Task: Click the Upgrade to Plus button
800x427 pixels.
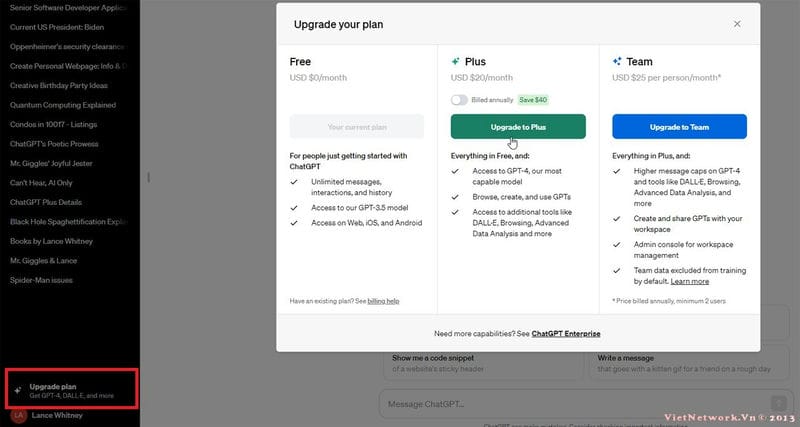Action: [518, 127]
